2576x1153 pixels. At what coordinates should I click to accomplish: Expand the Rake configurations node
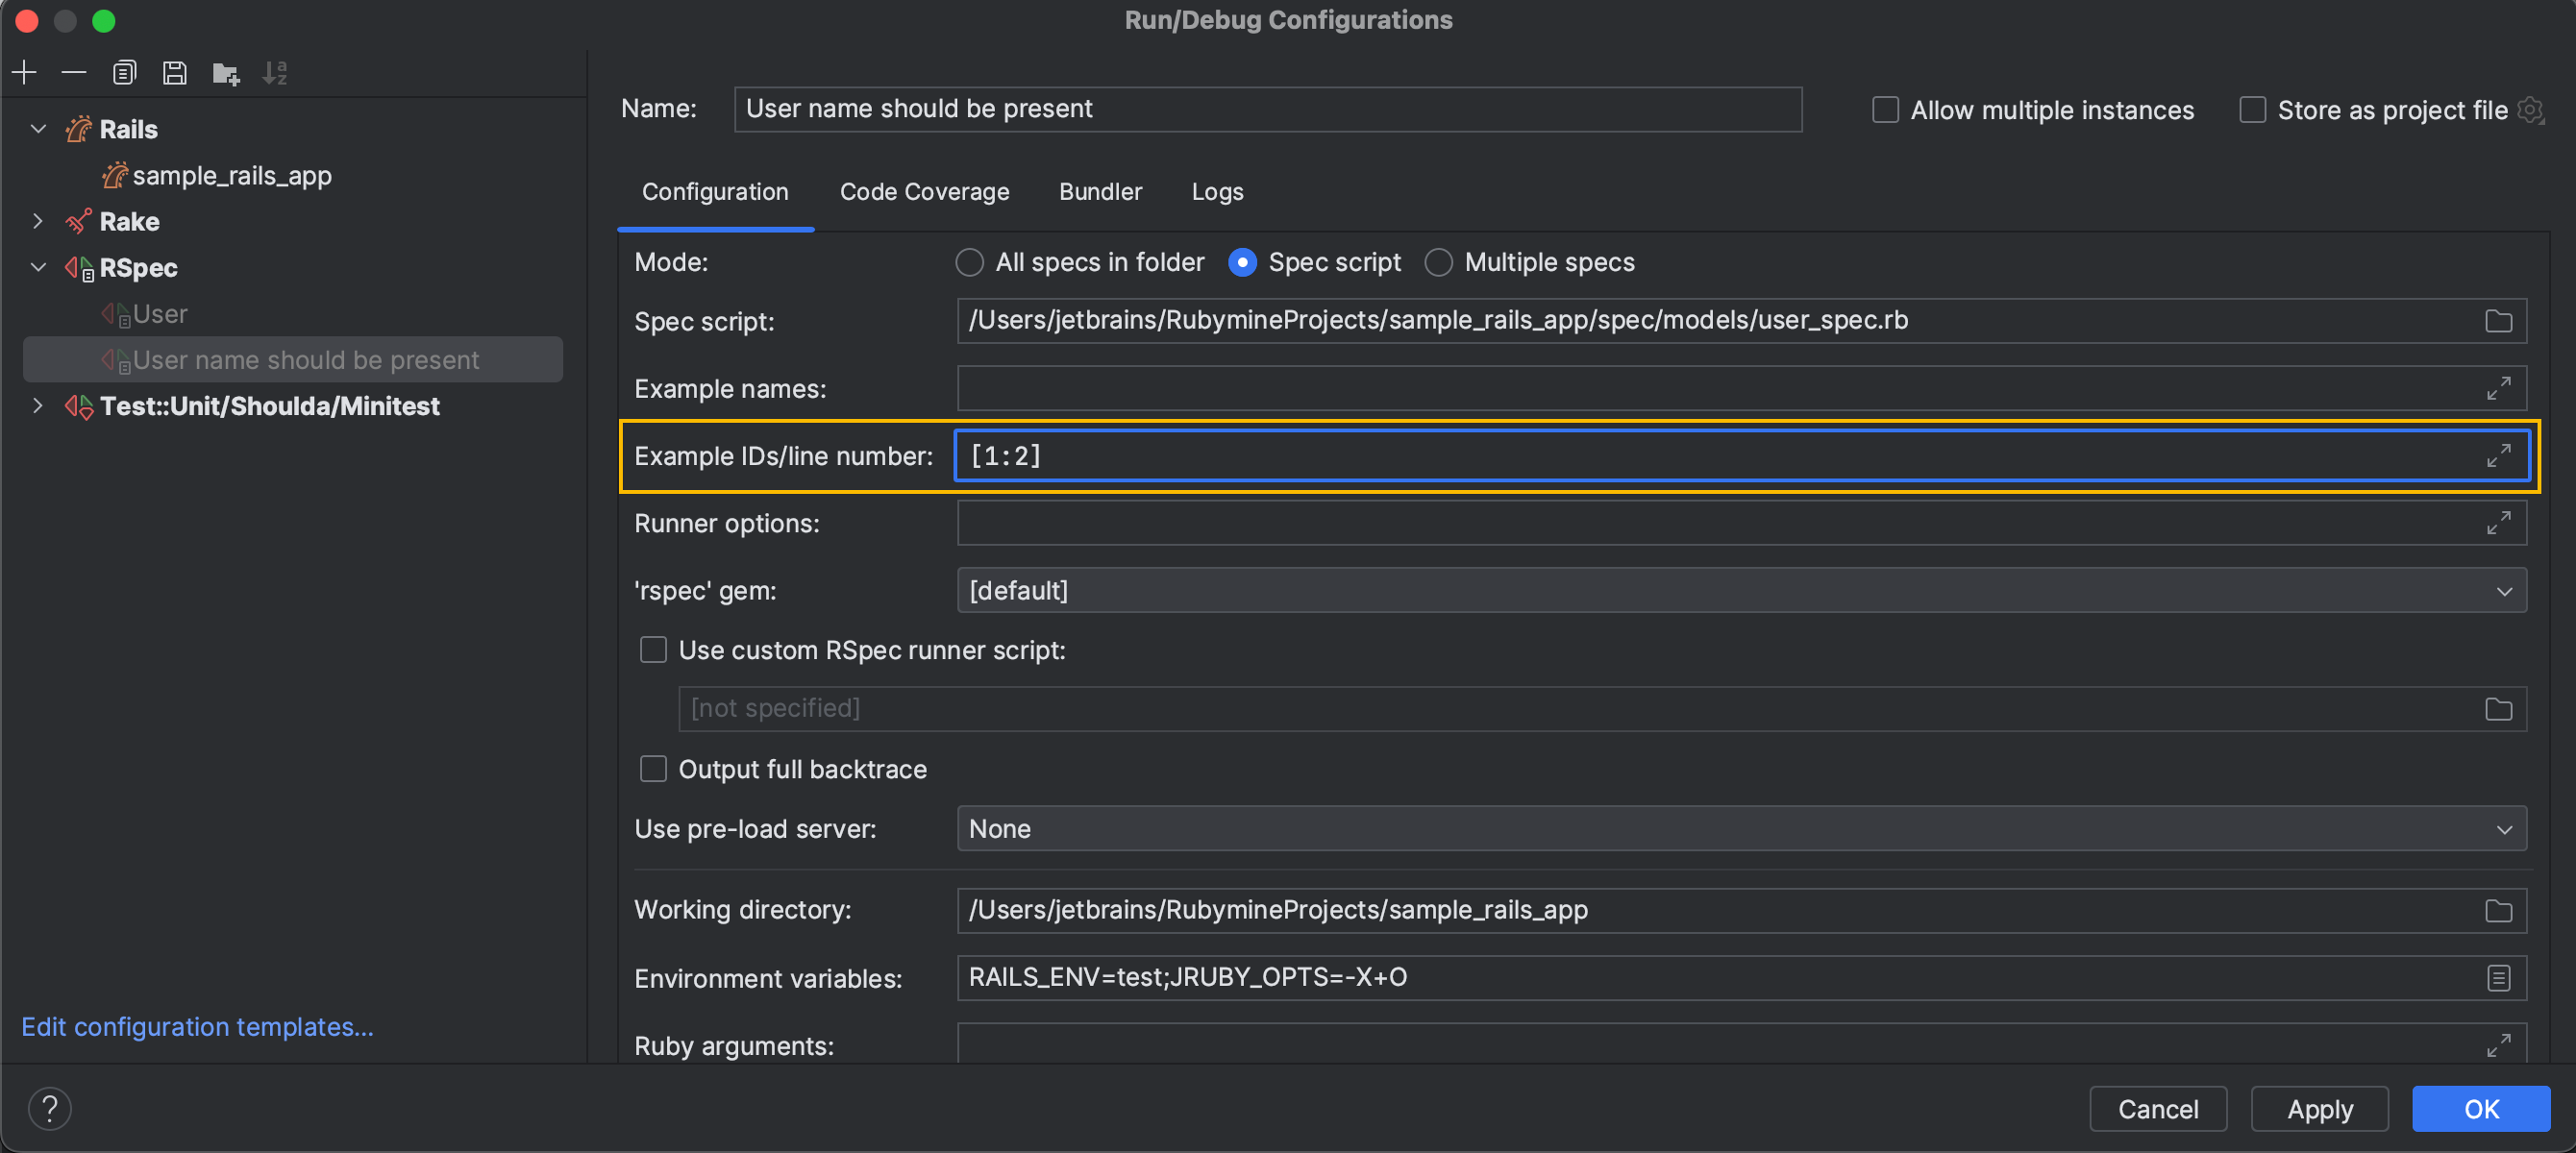38,221
